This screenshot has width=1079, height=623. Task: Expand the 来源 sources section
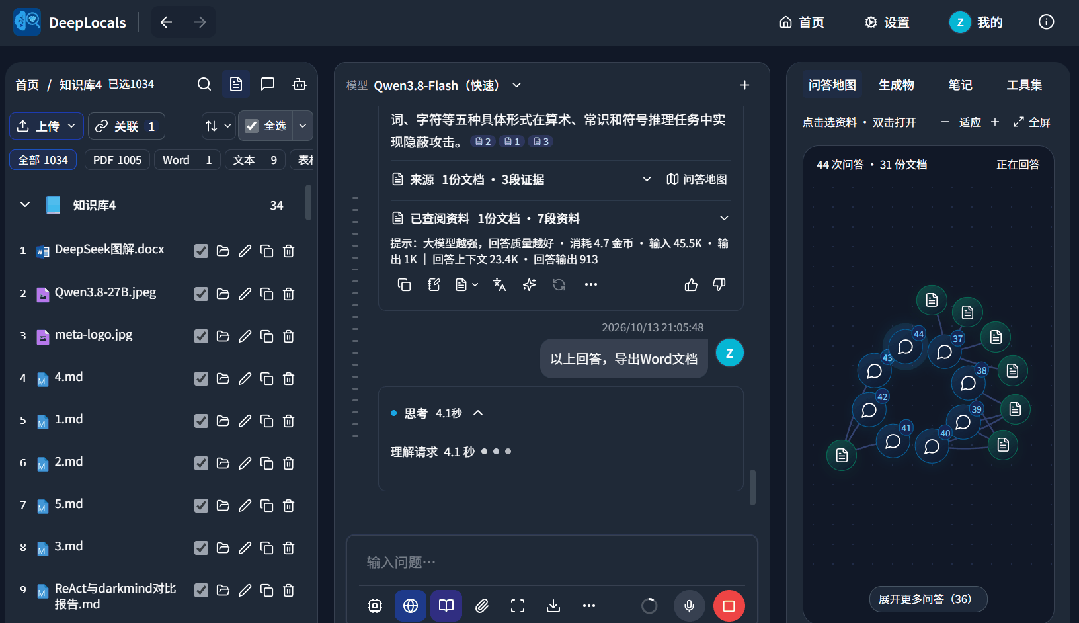point(646,179)
